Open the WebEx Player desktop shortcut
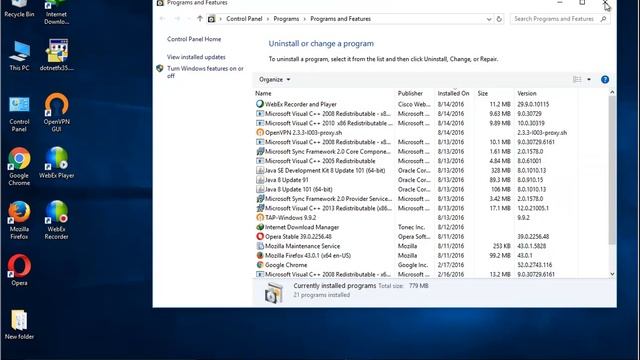This screenshot has width=640, height=360. pyautogui.click(x=57, y=163)
